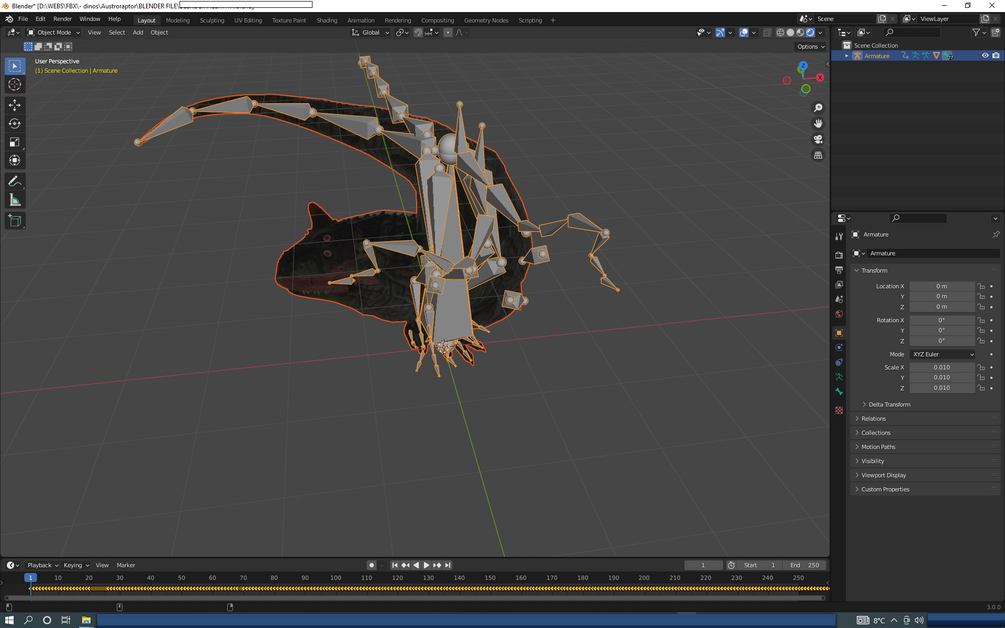Select the Move tool
Viewport: 1005px width, 628px height.
[x=15, y=105]
